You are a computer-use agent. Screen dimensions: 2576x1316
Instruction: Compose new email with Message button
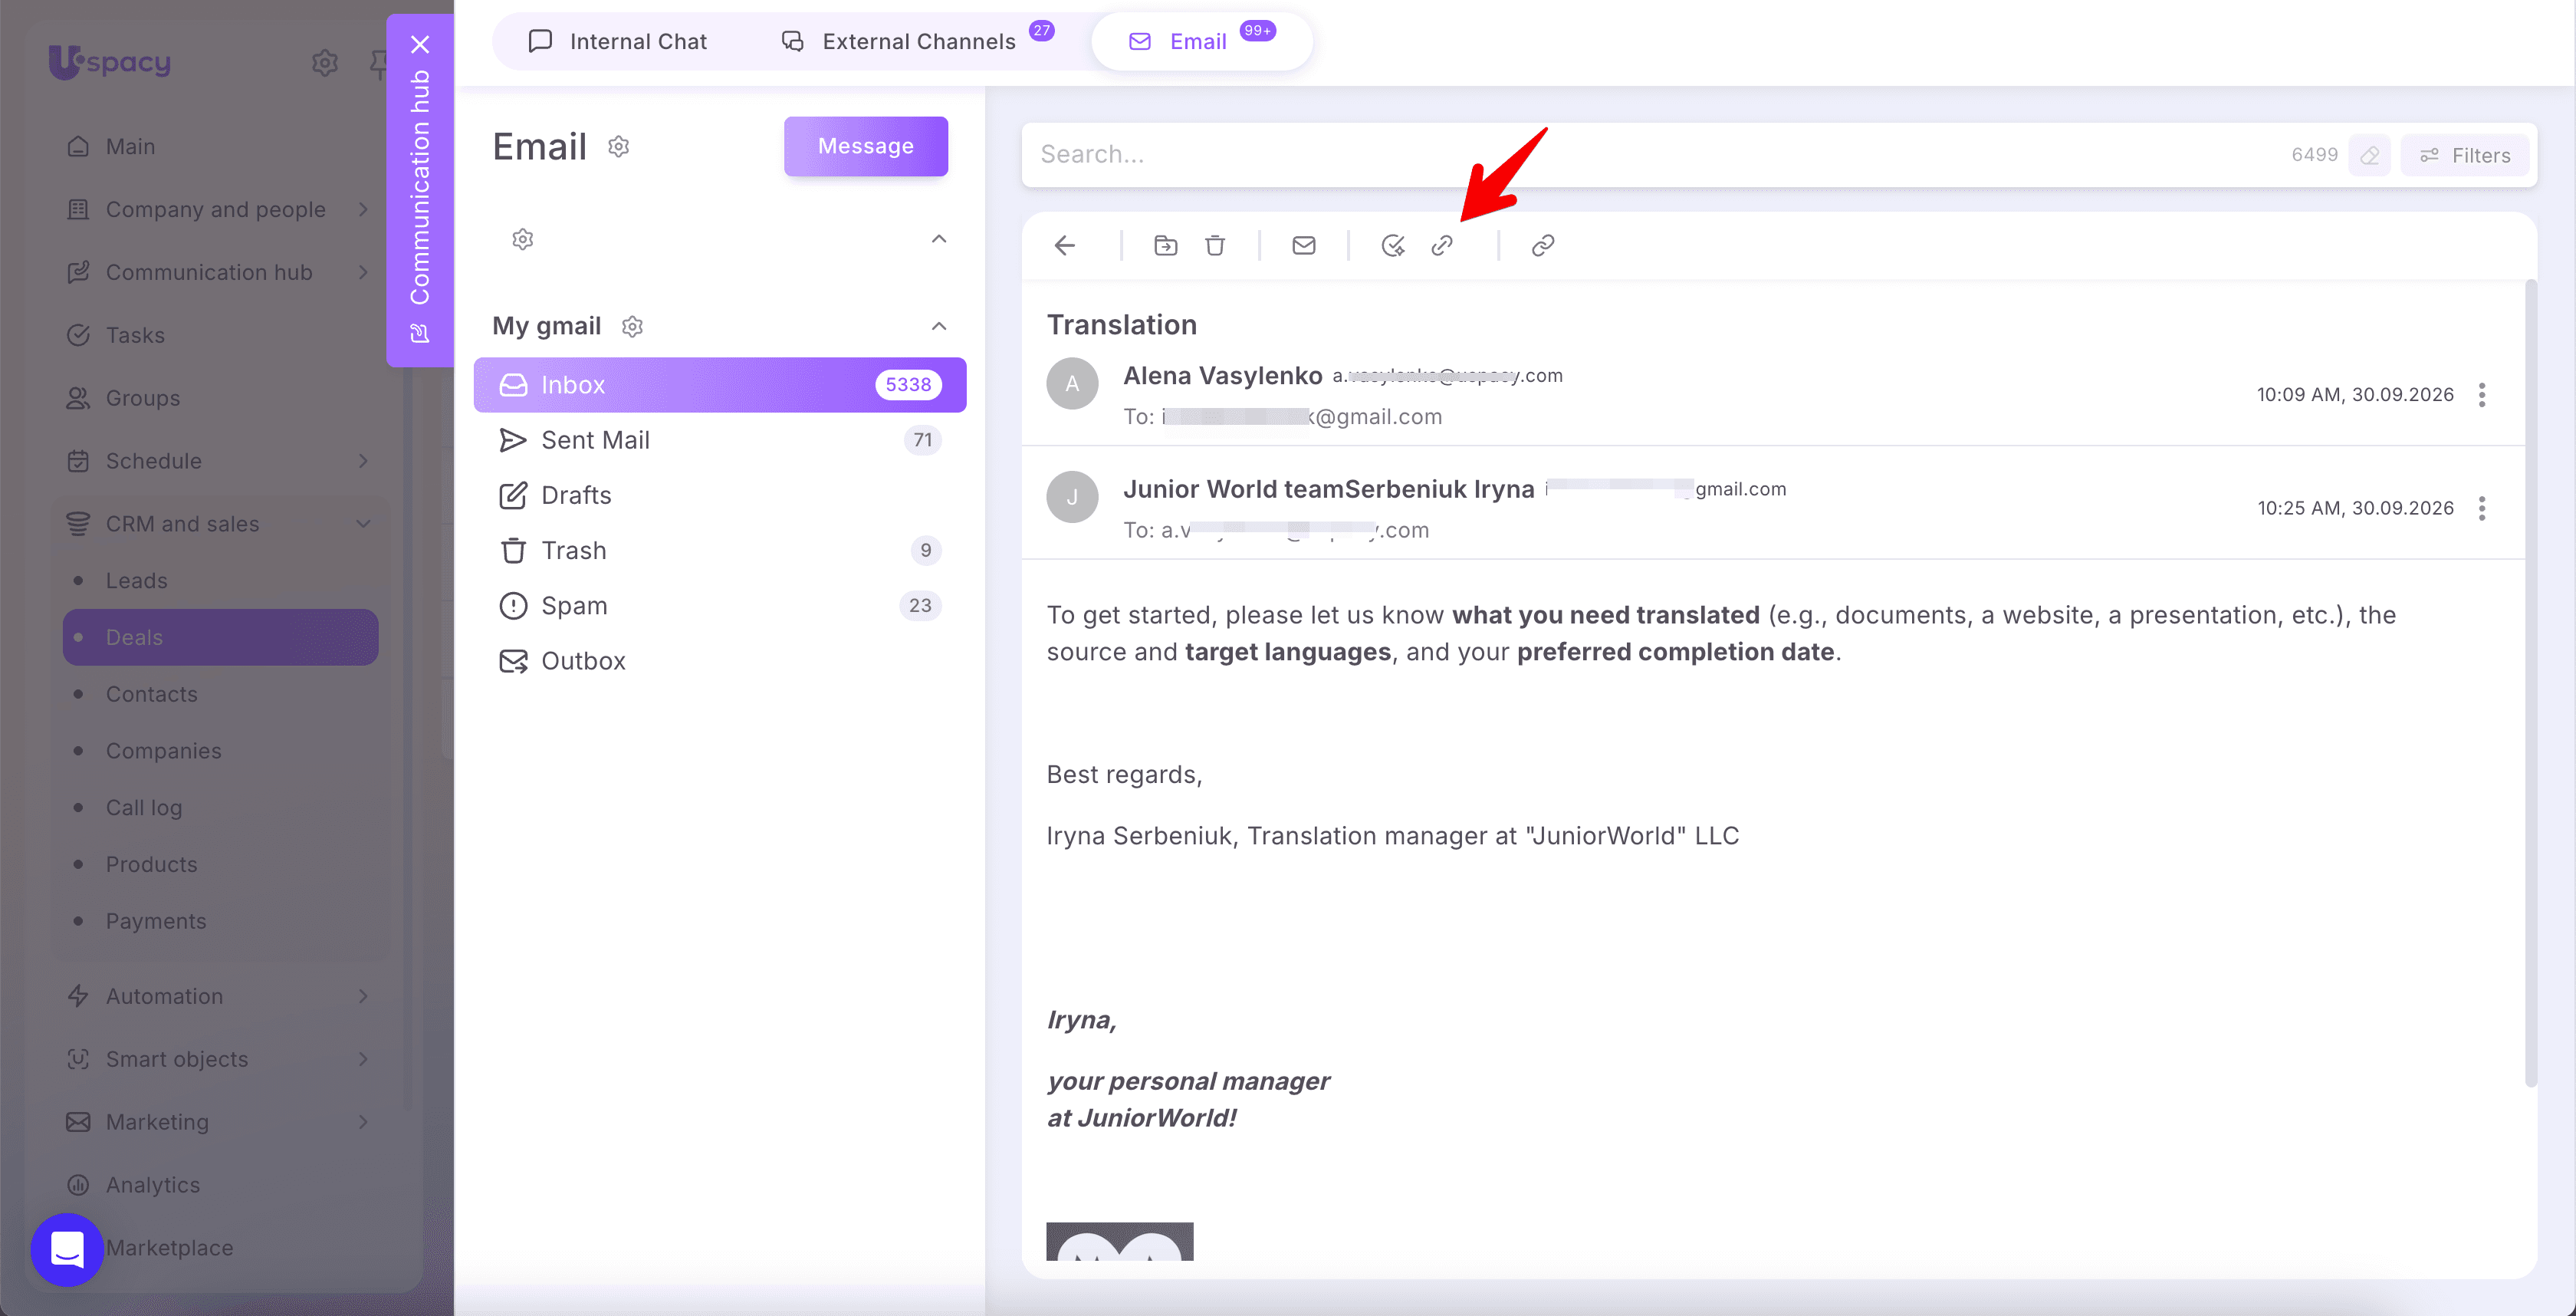pyautogui.click(x=866, y=146)
